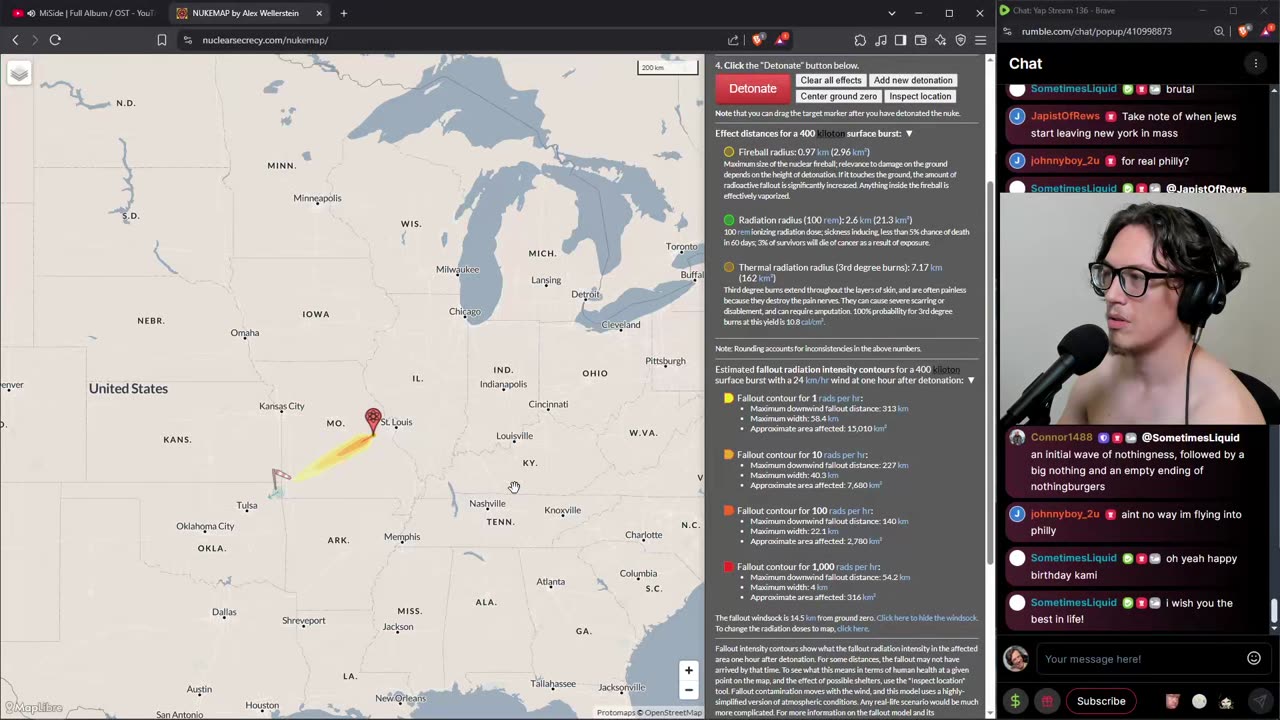Screen dimensions: 1280x720
Task: Click Protomaps attribution link
Action: [616, 713]
